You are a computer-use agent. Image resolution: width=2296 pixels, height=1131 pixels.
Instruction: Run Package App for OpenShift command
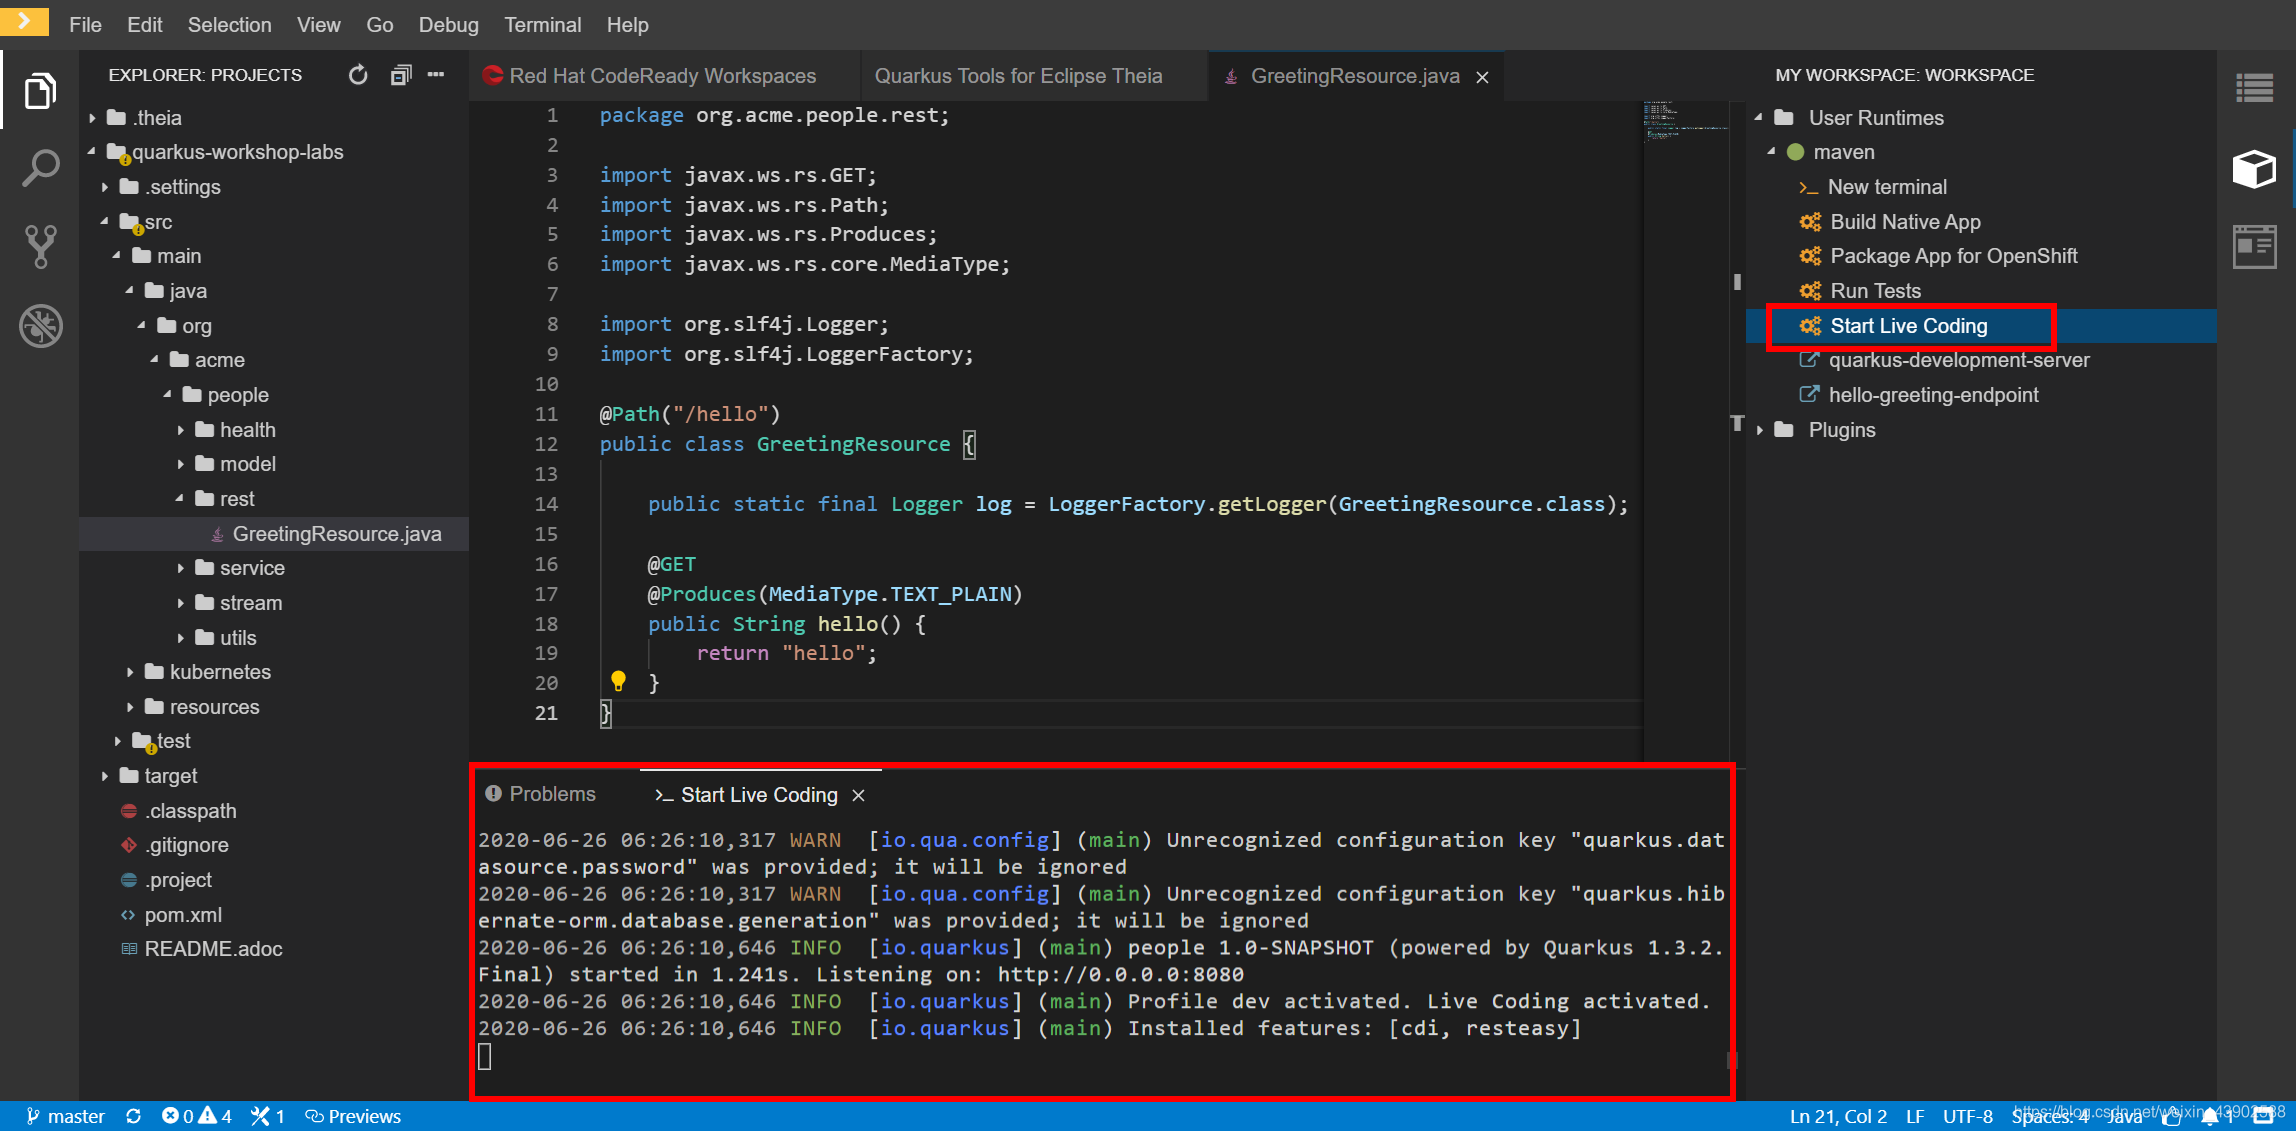tap(1953, 256)
